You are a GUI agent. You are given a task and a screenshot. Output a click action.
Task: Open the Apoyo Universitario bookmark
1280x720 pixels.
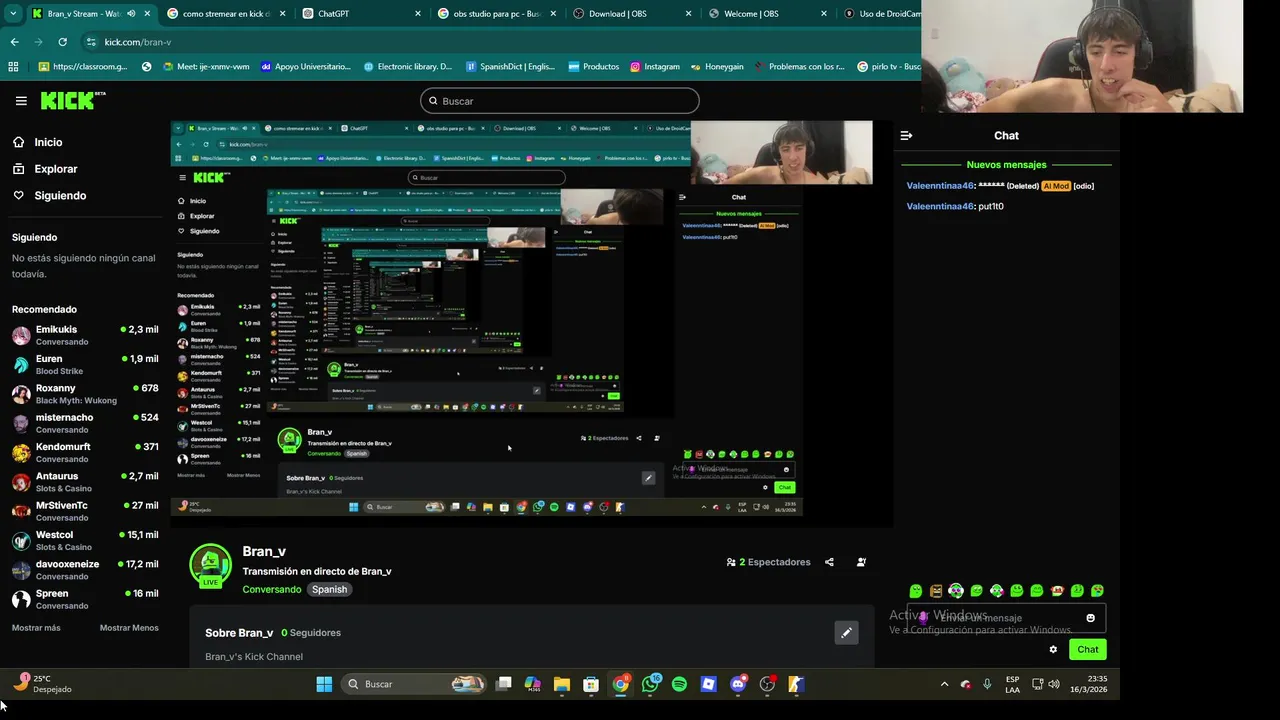pyautogui.click(x=306, y=67)
